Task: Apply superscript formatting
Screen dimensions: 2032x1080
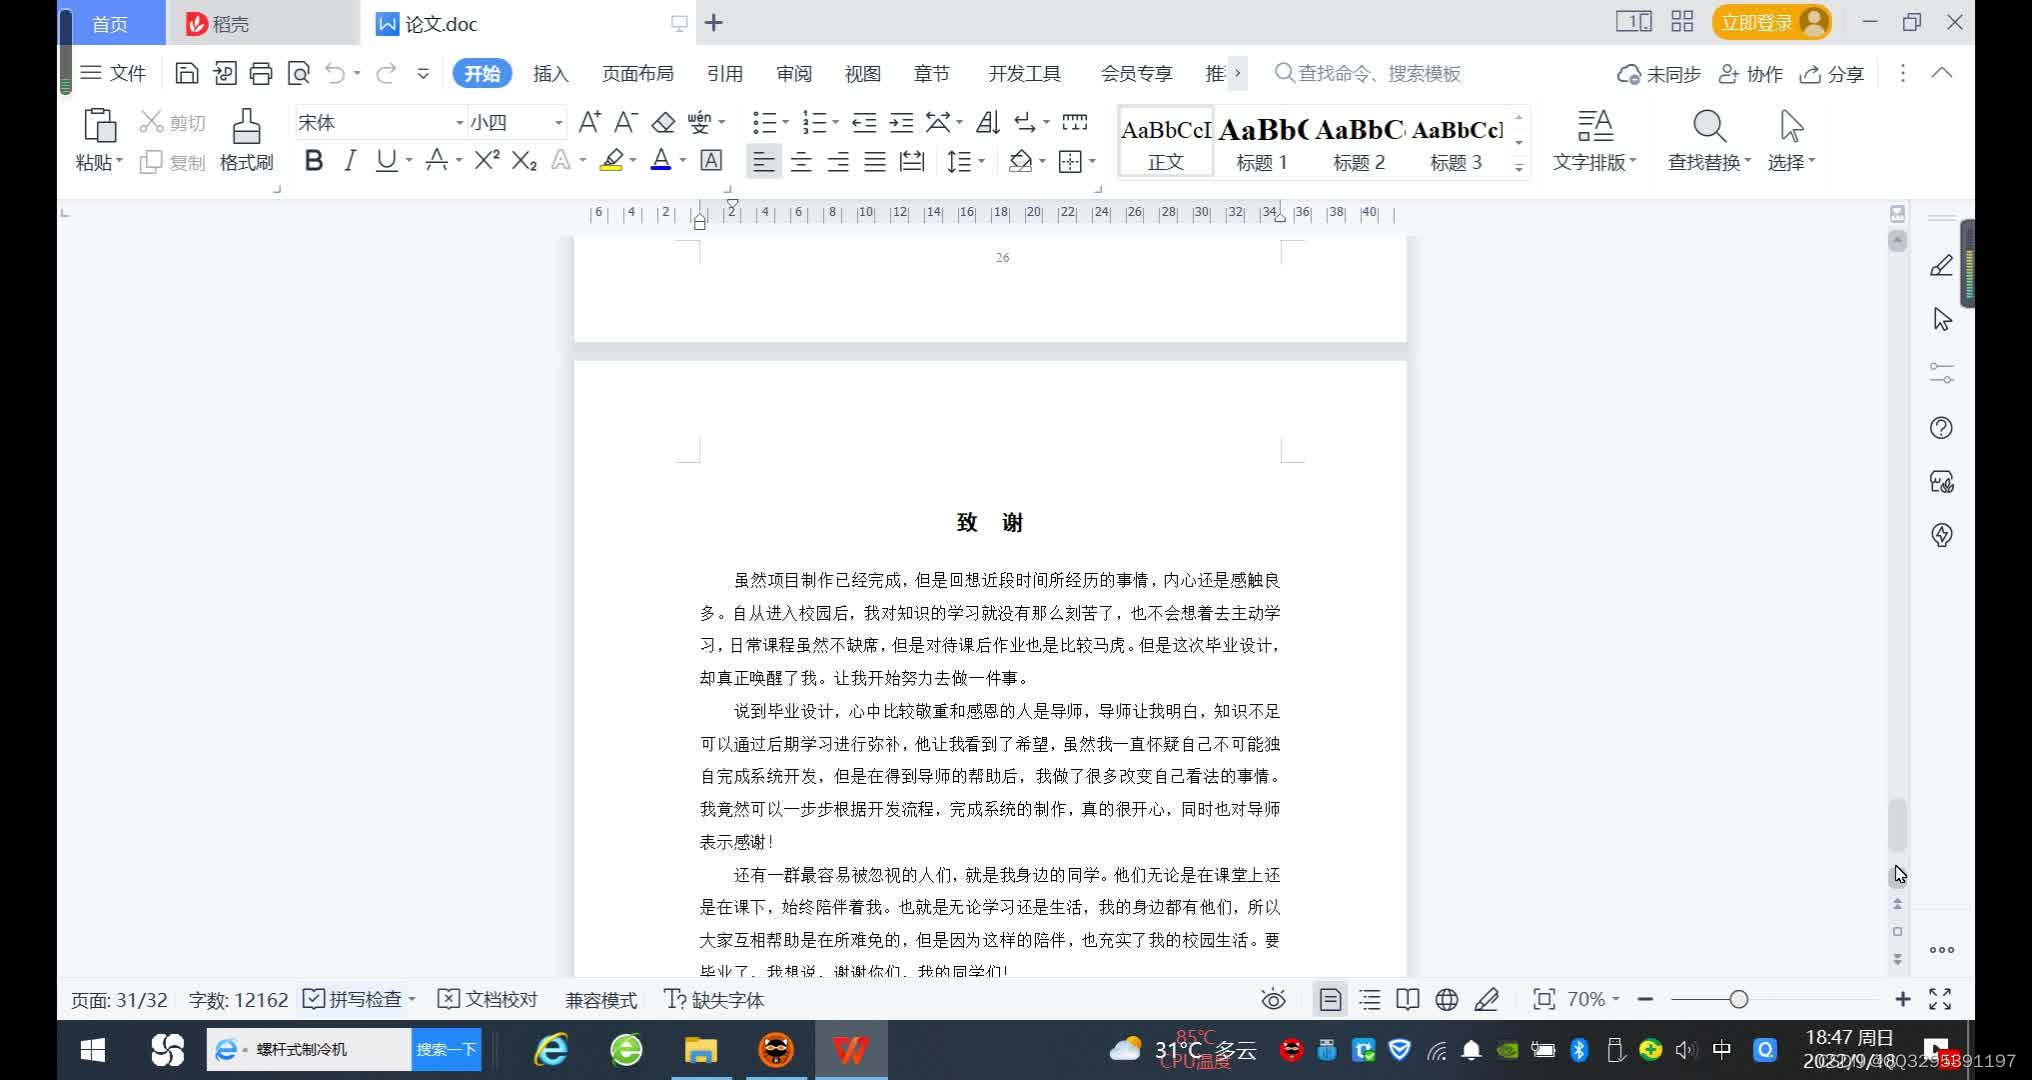Action: coord(487,160)
